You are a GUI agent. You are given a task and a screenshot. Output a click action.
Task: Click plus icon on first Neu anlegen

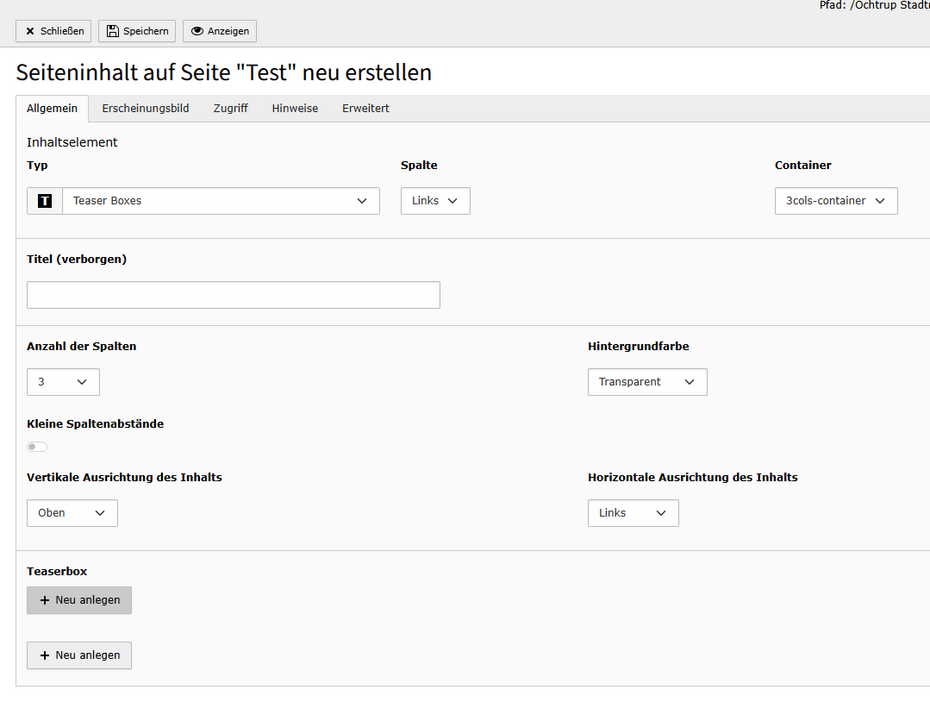pos(45,600)
